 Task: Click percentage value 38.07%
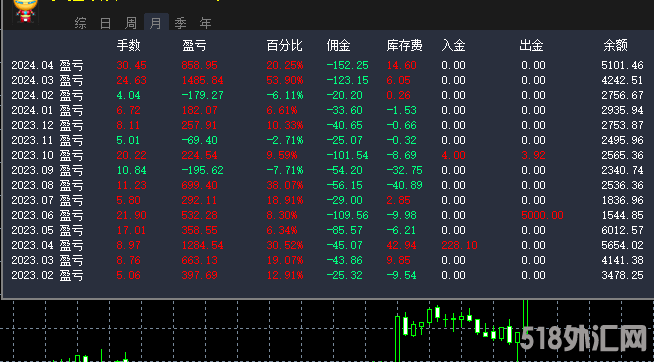(x=285, y=186)
